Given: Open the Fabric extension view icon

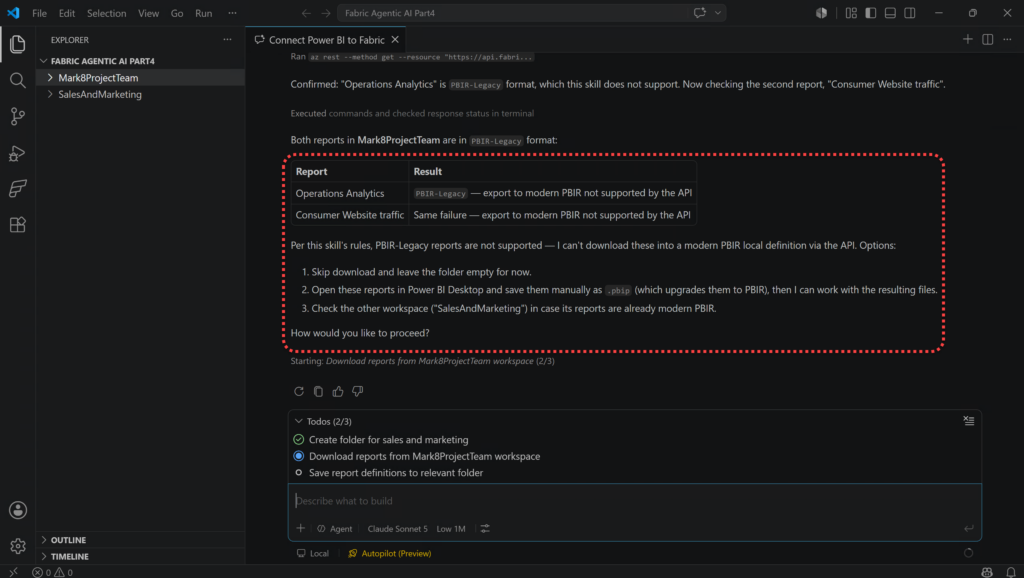Looking at the screenshot, I should (x=18, y=189).
